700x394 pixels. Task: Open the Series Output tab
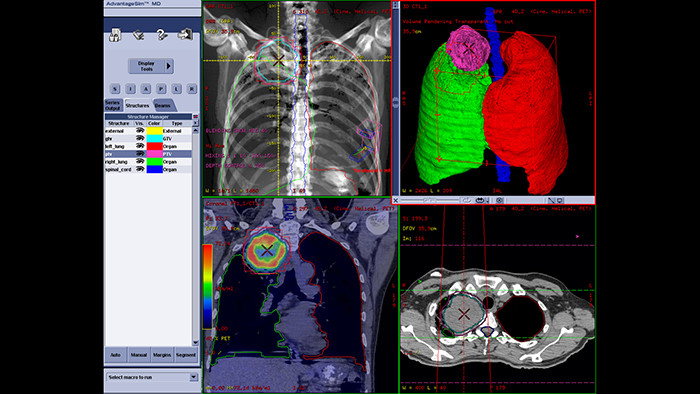point(113,105)
